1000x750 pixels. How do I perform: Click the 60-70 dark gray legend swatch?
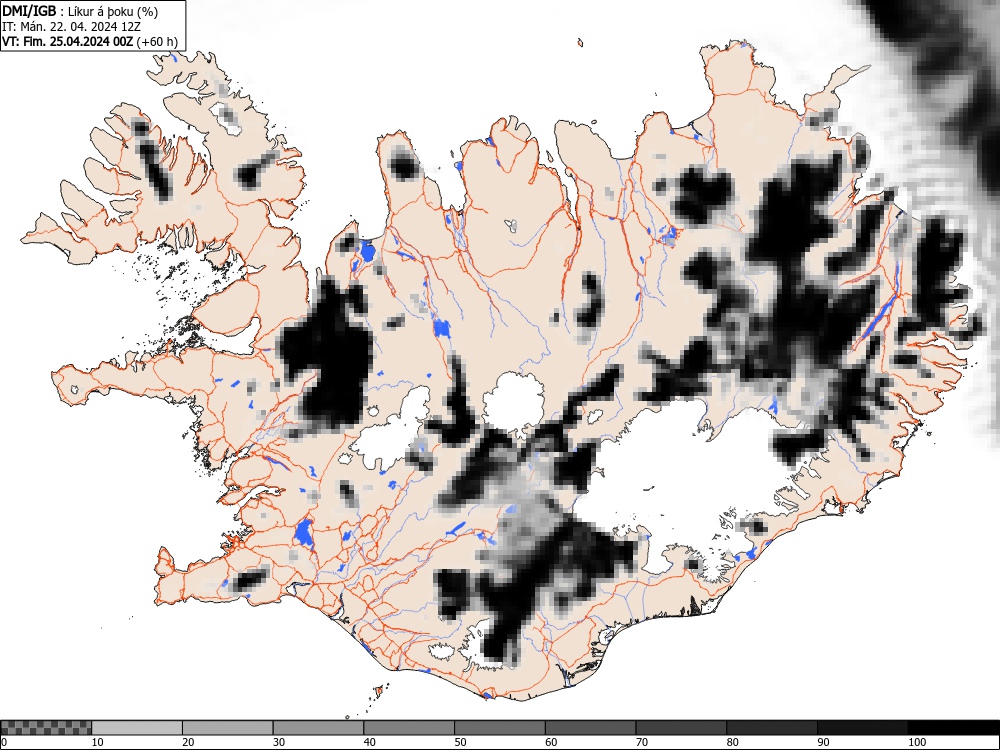pyautogui.click(x=590, y=728)
